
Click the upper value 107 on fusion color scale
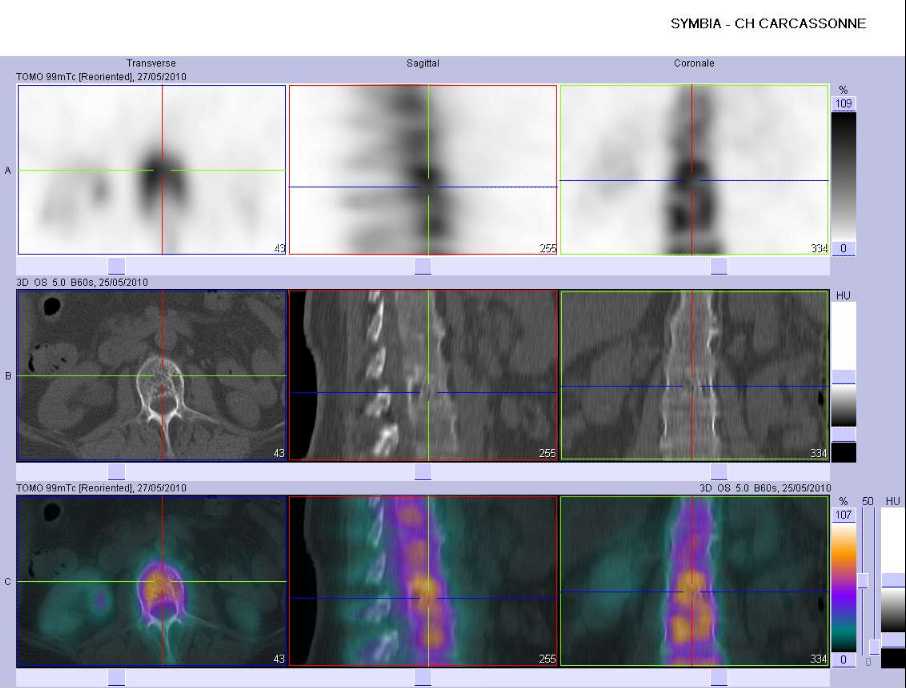[844, 515]
